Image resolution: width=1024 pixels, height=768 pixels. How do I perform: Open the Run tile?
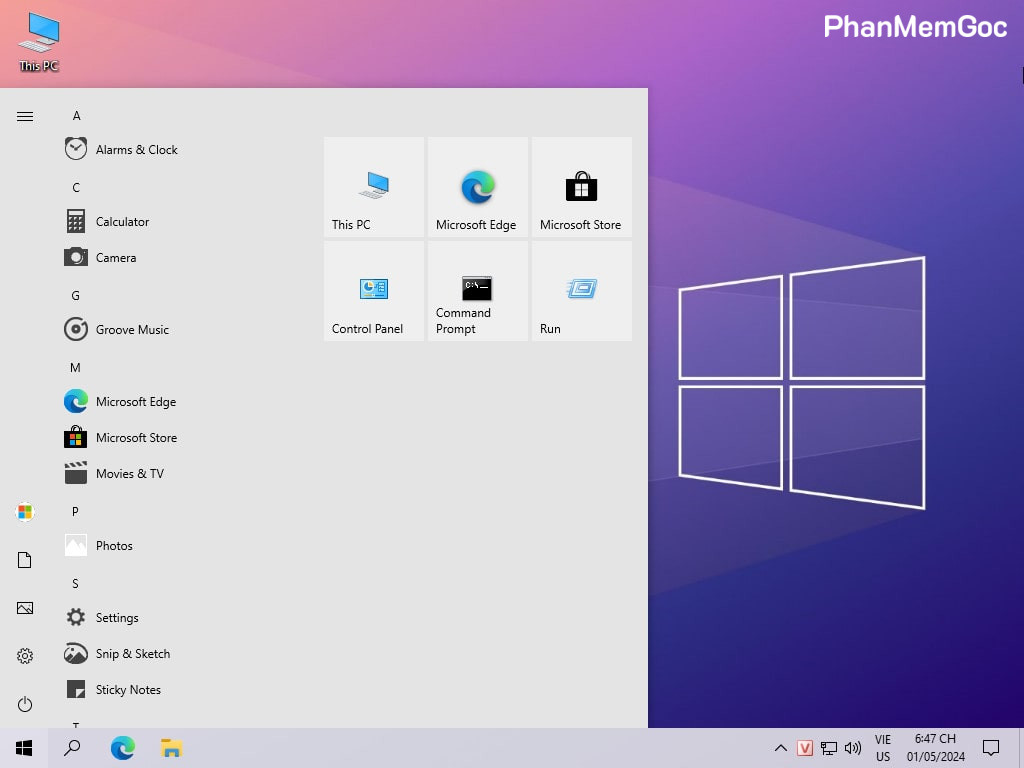pyautogui.click(x=581, y=291)
